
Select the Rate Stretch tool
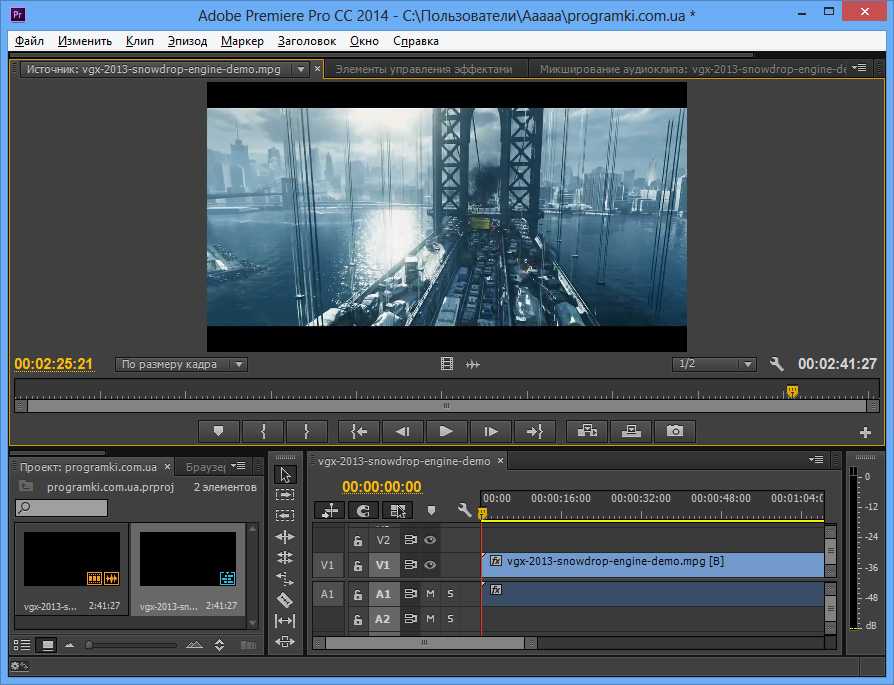(285, 578)
